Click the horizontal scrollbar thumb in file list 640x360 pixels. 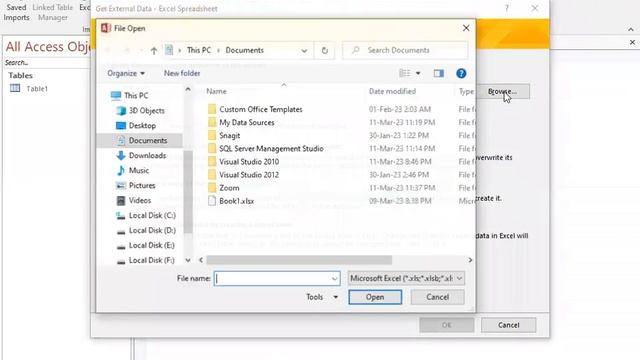[x=299, y=260]
